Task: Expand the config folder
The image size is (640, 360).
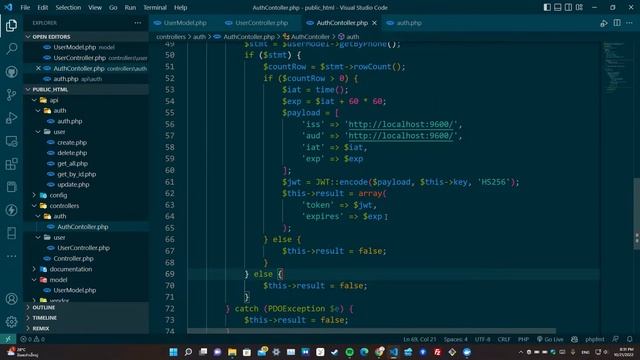Action: (34, 195)
